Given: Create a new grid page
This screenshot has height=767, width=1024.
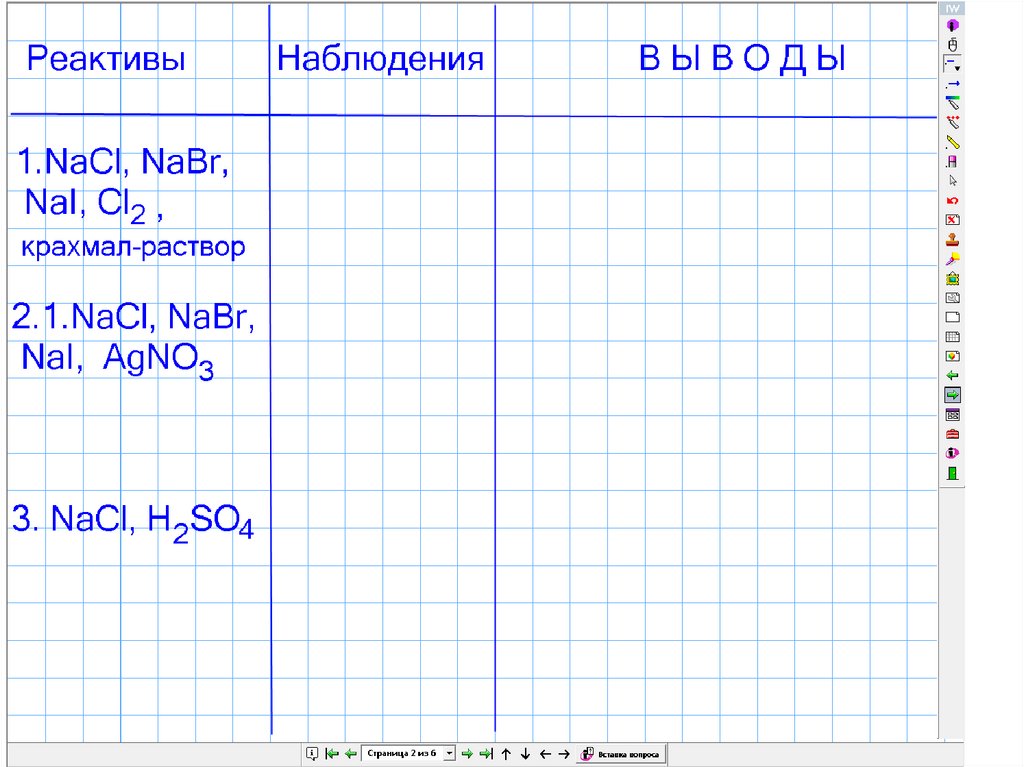Looking at the screenshot, I should [x=952, y=337].
